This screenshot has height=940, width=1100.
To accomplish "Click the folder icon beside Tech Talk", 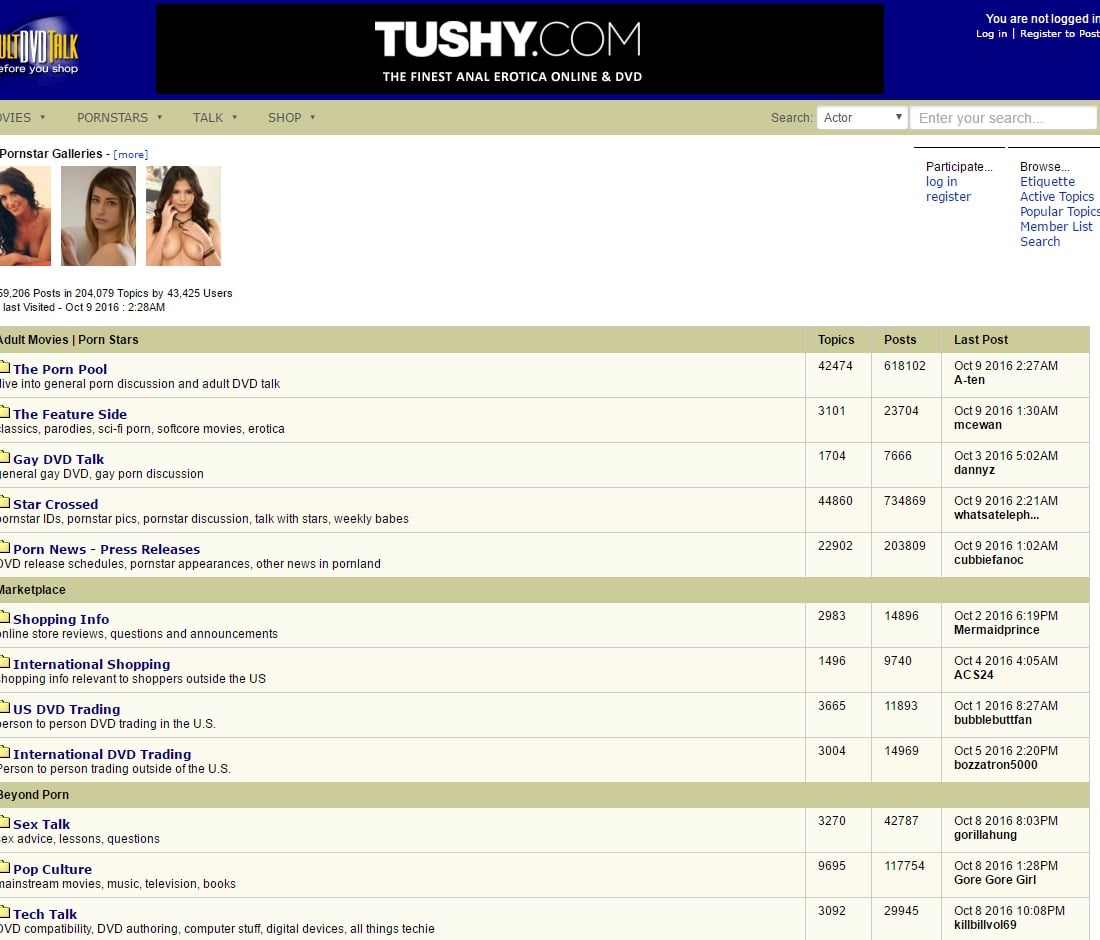I will tap(4, 911).
